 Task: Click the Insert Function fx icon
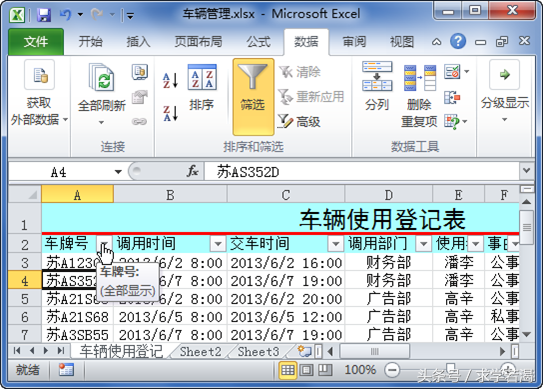(x=193, y=171)
